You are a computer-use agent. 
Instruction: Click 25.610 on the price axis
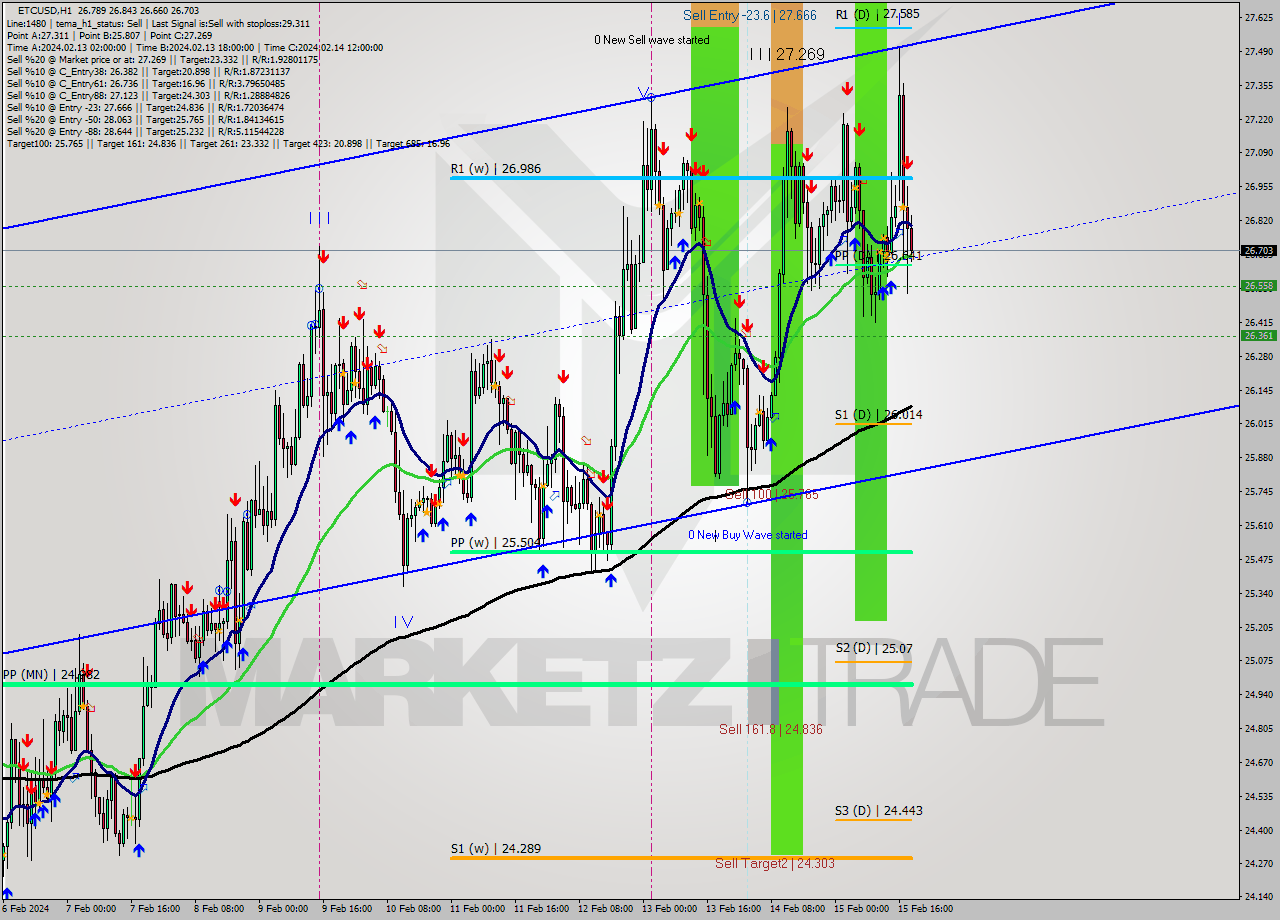[x=1259, y=525]
